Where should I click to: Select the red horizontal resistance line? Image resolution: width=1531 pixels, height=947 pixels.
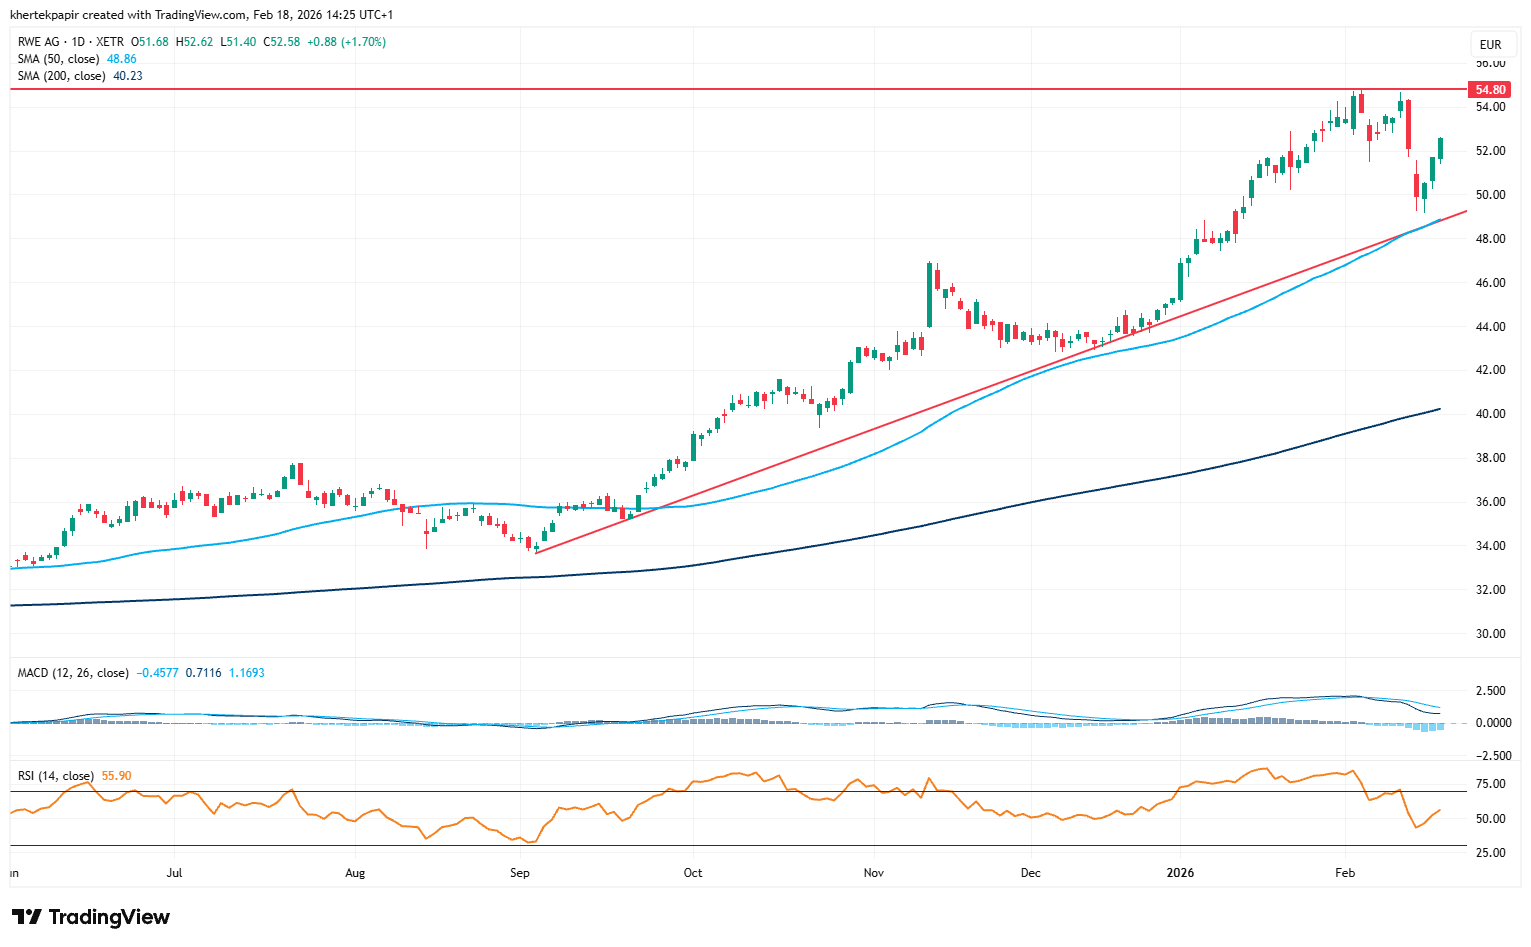(700, 89)
